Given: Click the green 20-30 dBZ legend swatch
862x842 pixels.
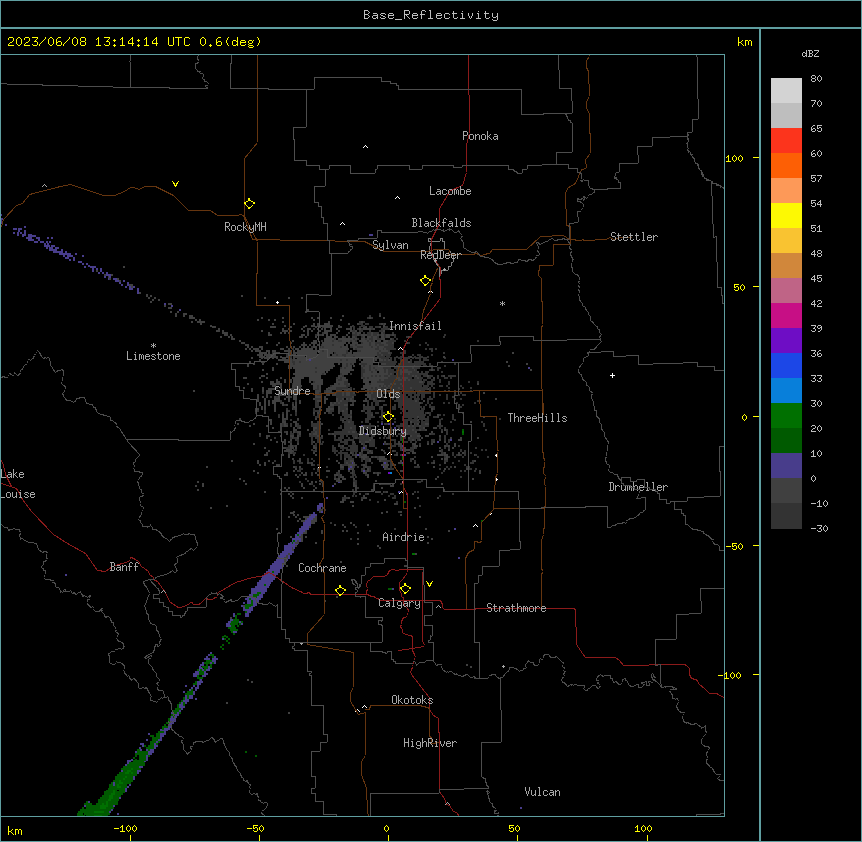Looking at the screenshot, I should coord(786,416).
